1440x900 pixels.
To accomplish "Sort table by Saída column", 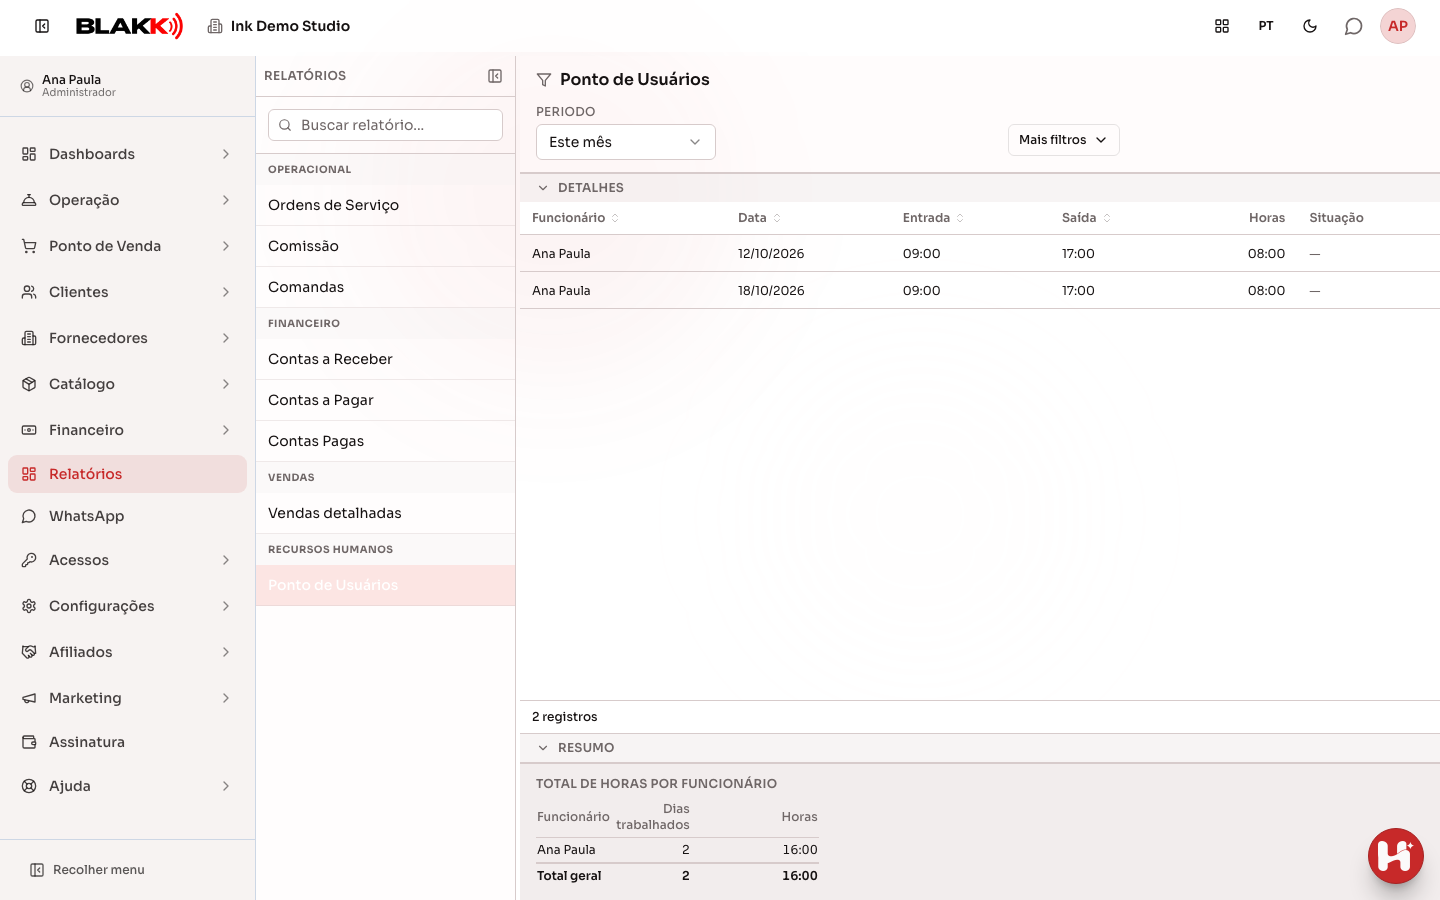I will (x=1086, y=218).
